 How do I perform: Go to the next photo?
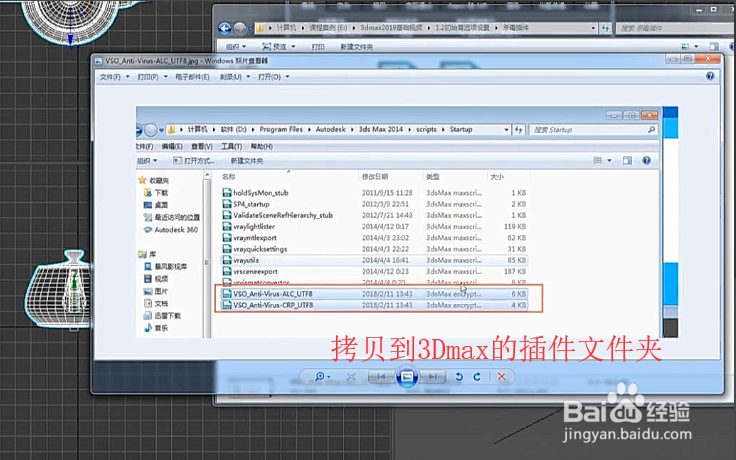point(432,376)
